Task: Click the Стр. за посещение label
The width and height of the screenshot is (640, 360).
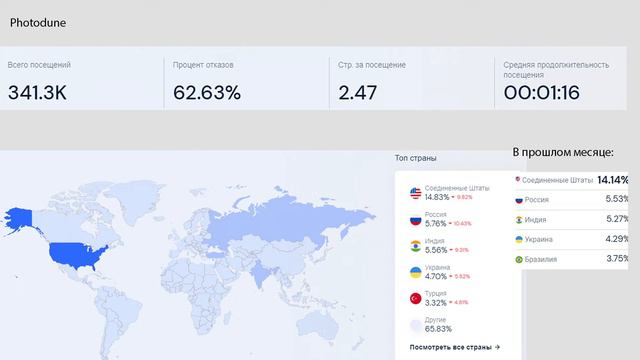Action: [x=372, y=65]
